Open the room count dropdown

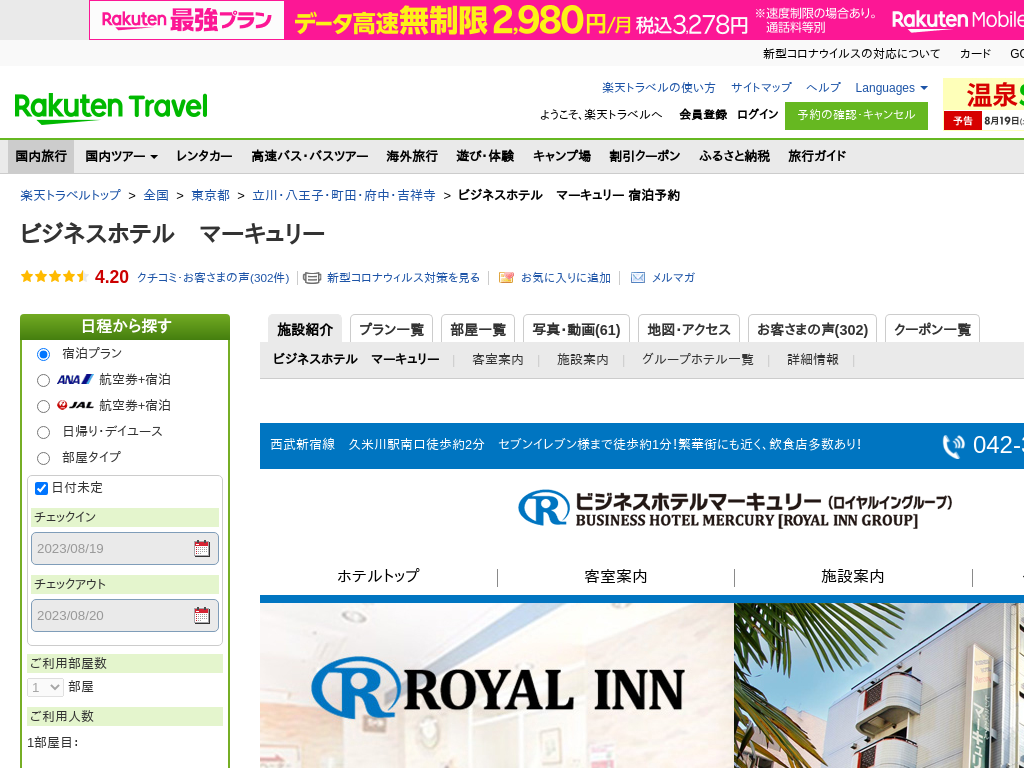pyautogui.click(x=45, y=687)
